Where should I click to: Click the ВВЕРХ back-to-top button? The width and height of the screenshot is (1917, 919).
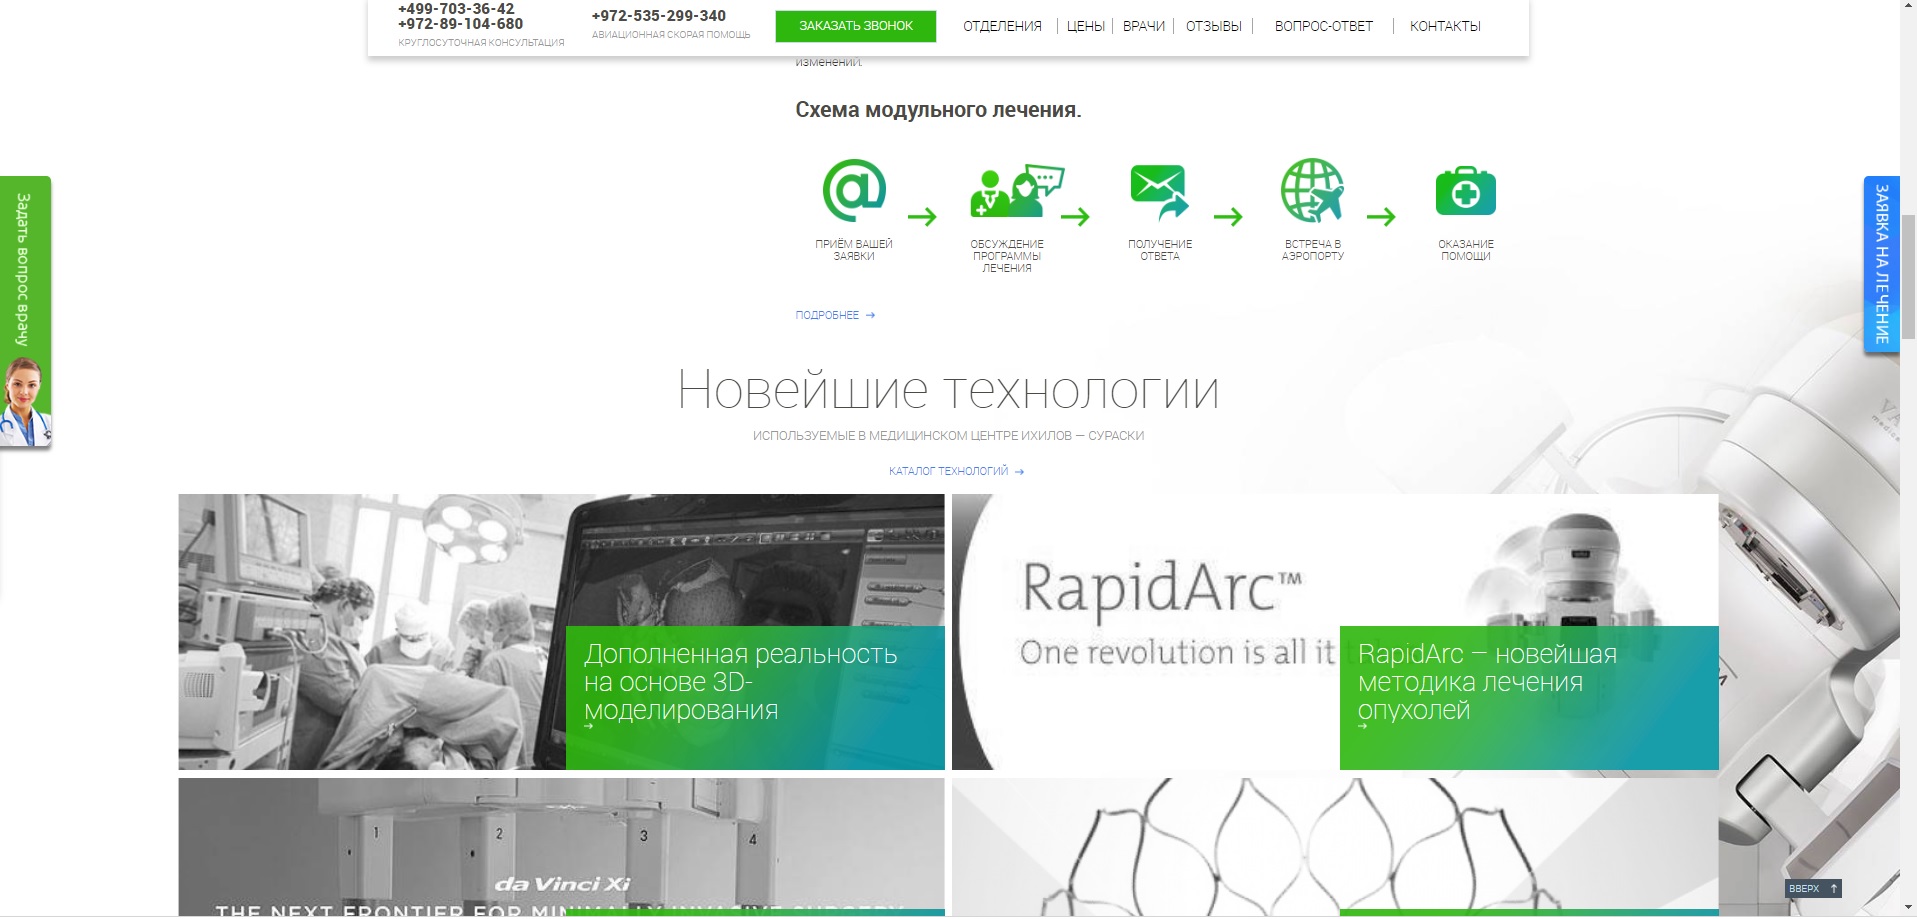(x=1813, y=888)
